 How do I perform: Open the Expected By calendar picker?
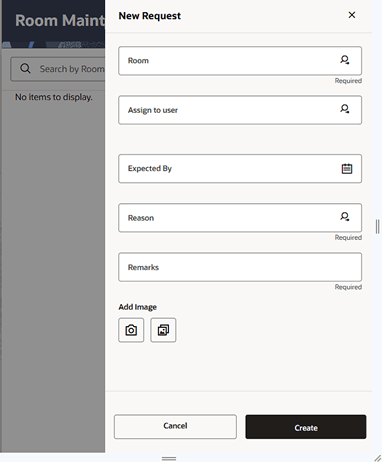point(347,169)
